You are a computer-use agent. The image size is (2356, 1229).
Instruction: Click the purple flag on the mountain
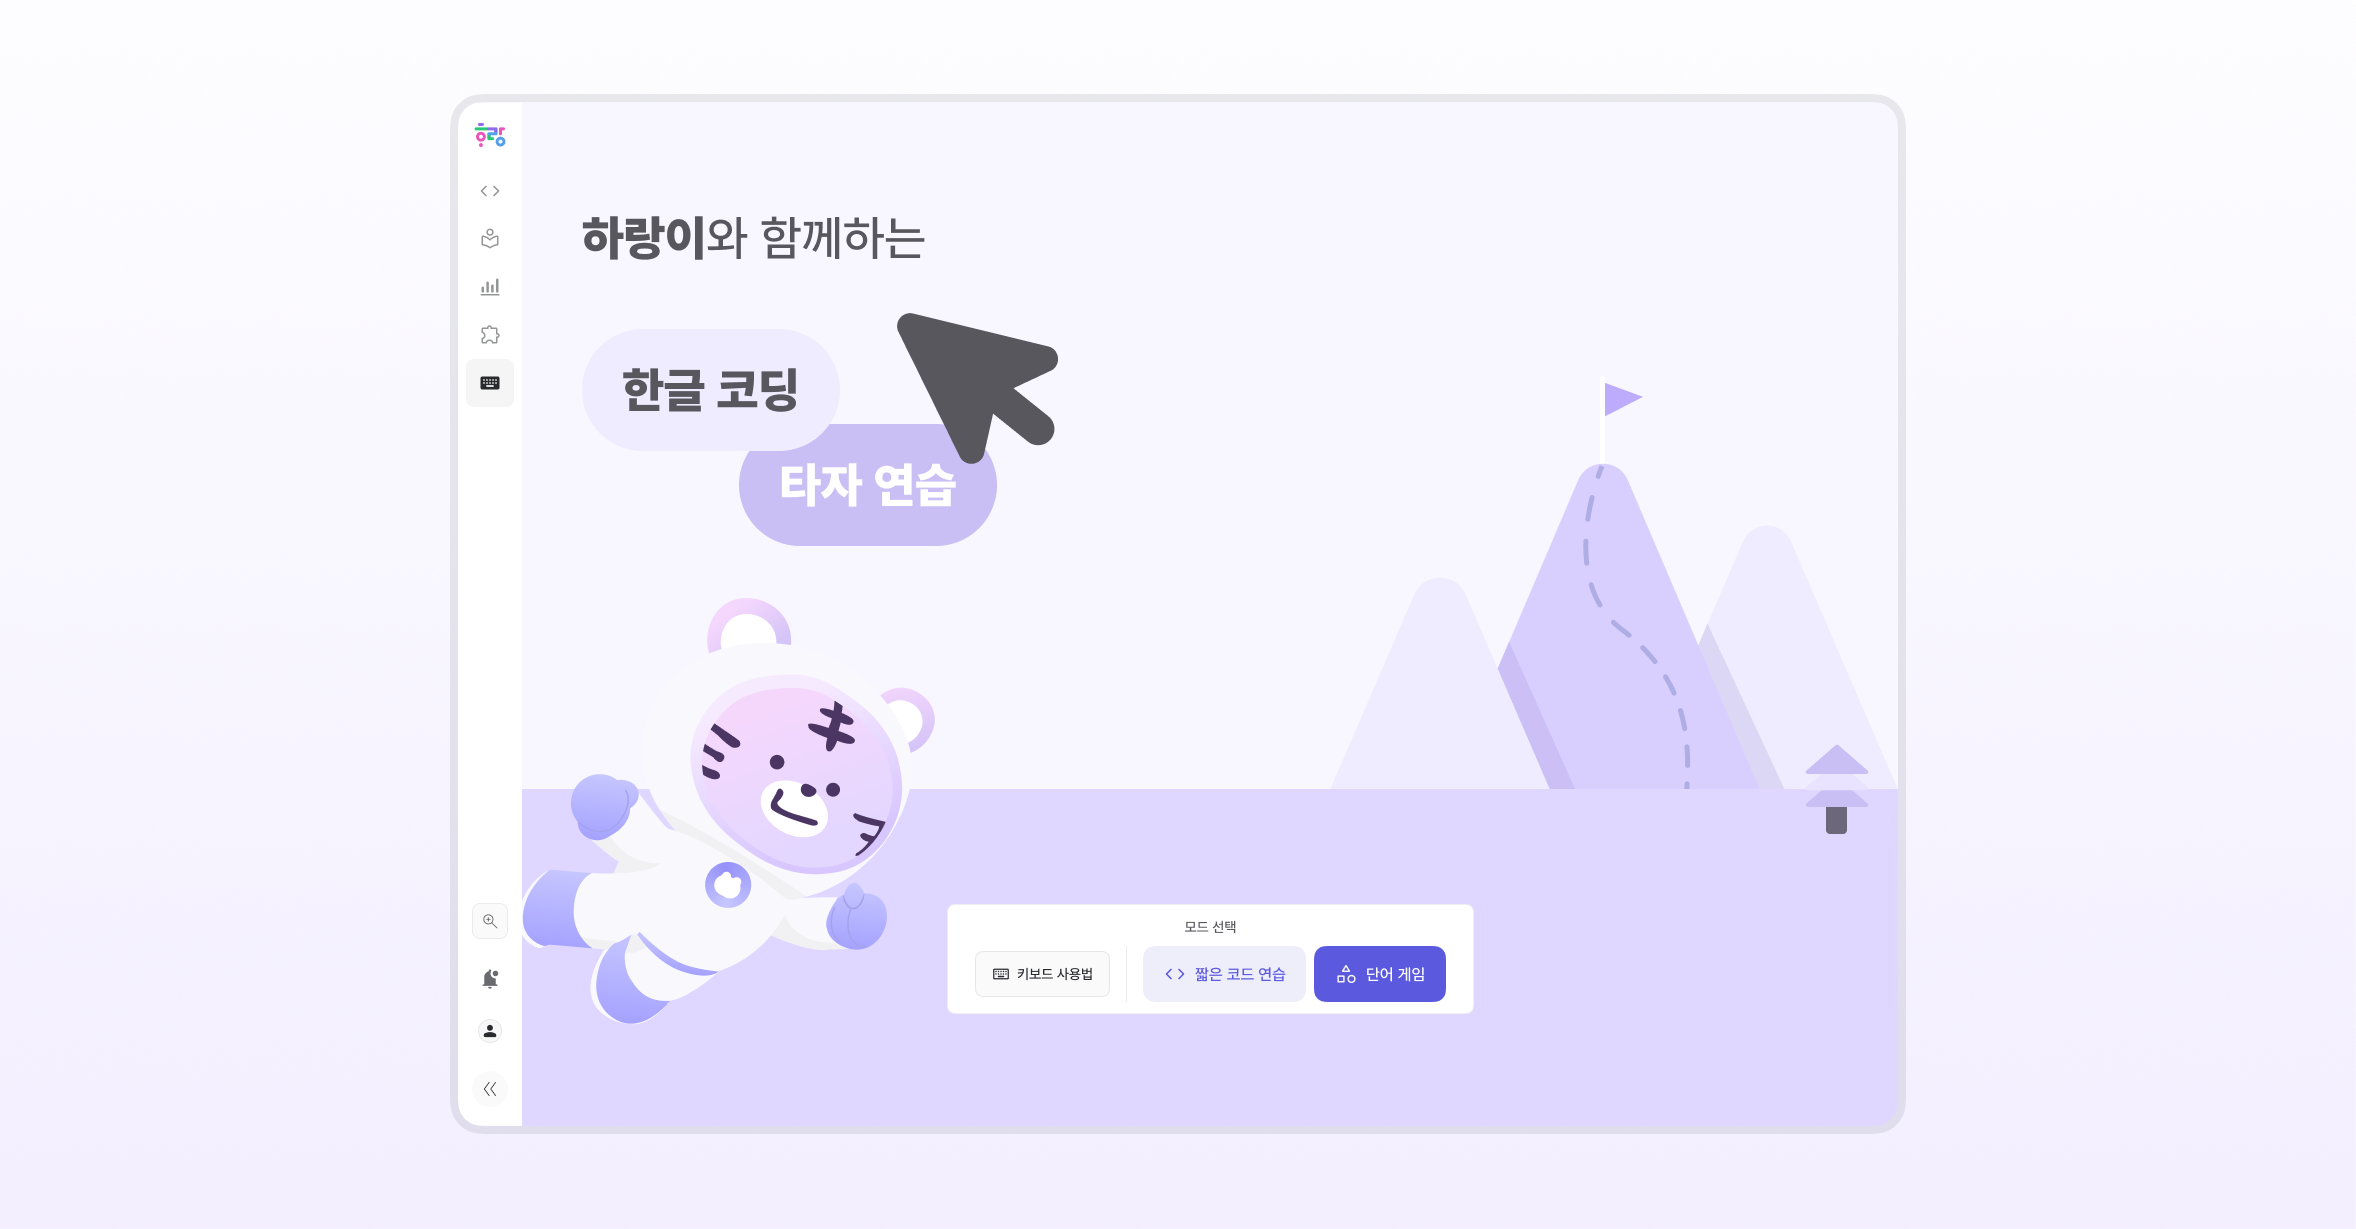click(x=1622, y=399)
